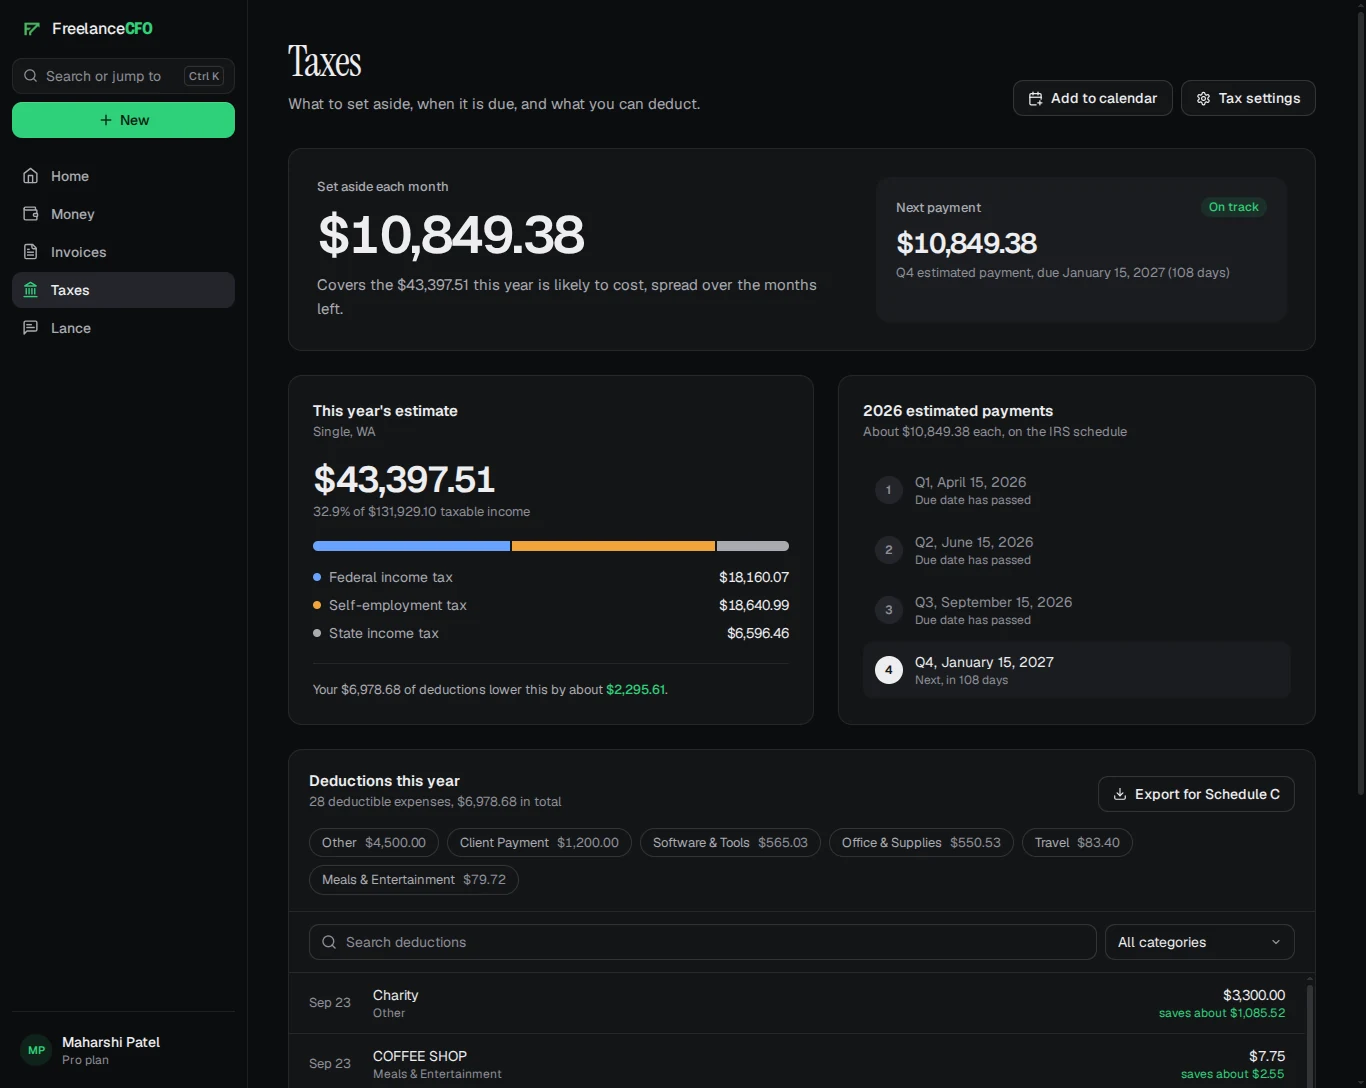The image size is (1366, 1088).
Task: Click the Charity deduction row
Action: pos(797,1003)
